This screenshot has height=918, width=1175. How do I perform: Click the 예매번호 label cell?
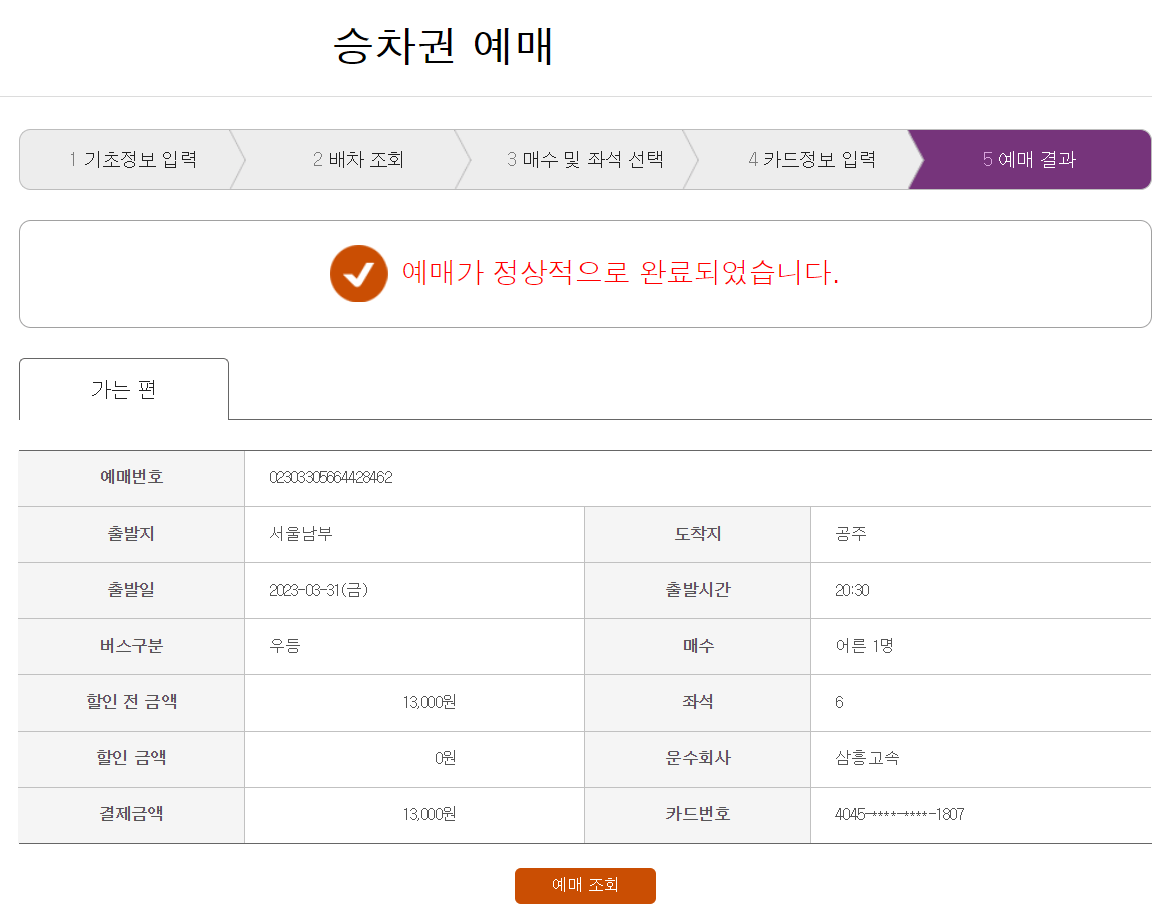pos(131,478)
